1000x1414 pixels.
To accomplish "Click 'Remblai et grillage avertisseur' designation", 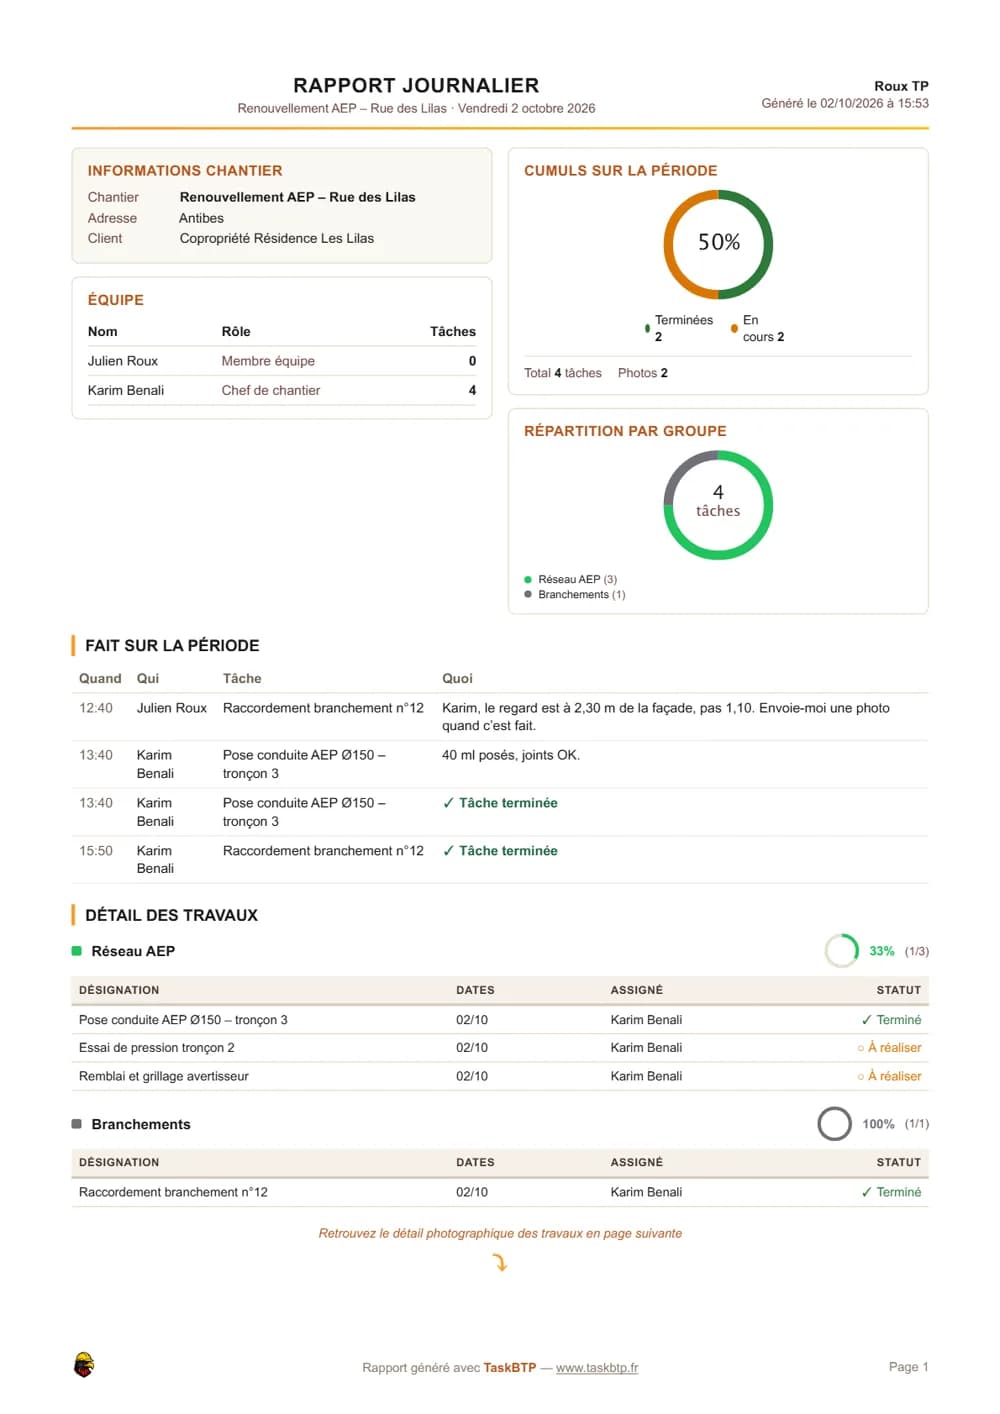I will (x=164, y=1076).
